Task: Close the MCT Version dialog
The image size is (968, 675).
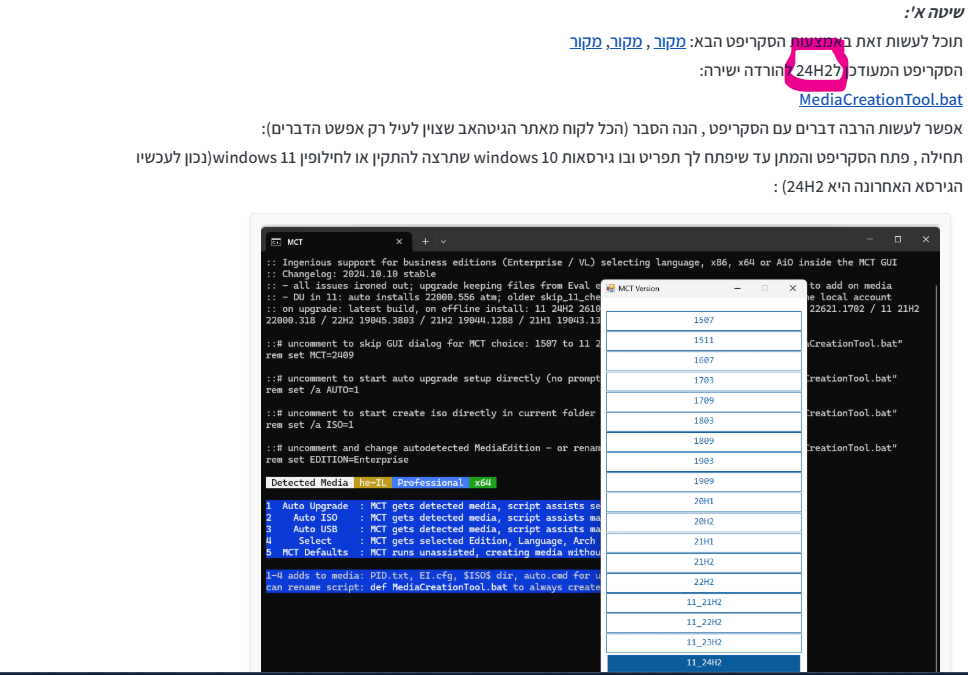Action: pos(793,288)
